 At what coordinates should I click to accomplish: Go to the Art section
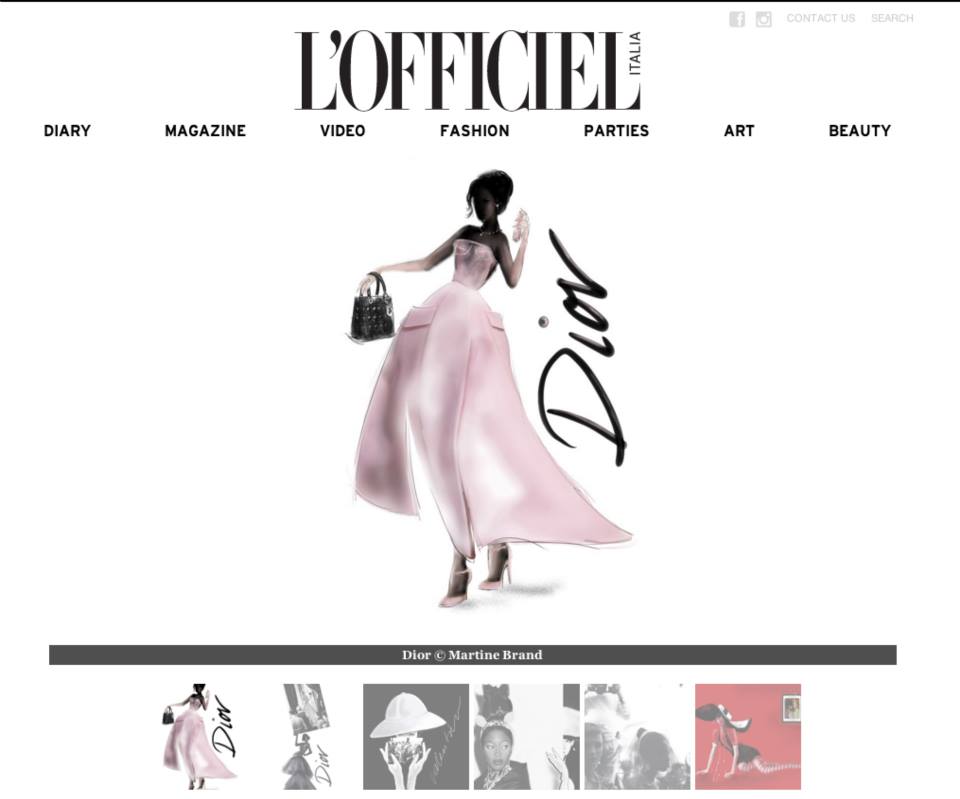[x=739, y=130]
